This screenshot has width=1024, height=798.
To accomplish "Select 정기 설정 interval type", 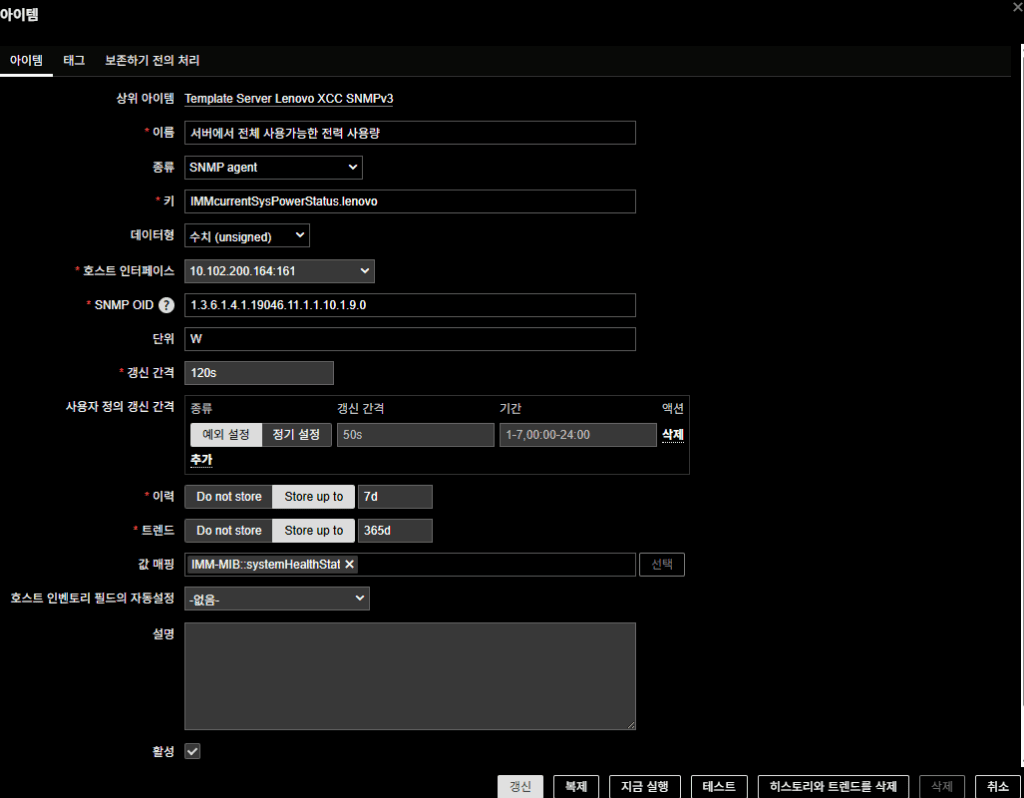I will pyautogui.click(x=296, y=435).
